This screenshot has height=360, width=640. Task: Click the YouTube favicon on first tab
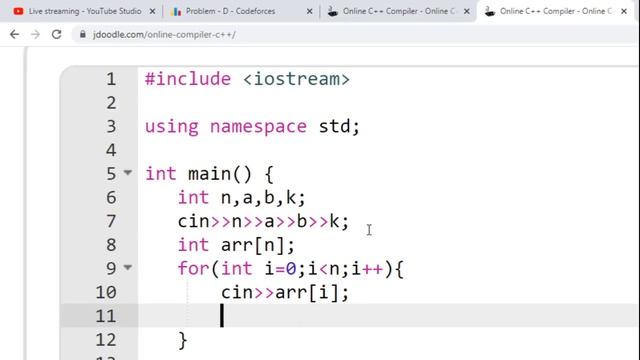(x=18, y=11)
